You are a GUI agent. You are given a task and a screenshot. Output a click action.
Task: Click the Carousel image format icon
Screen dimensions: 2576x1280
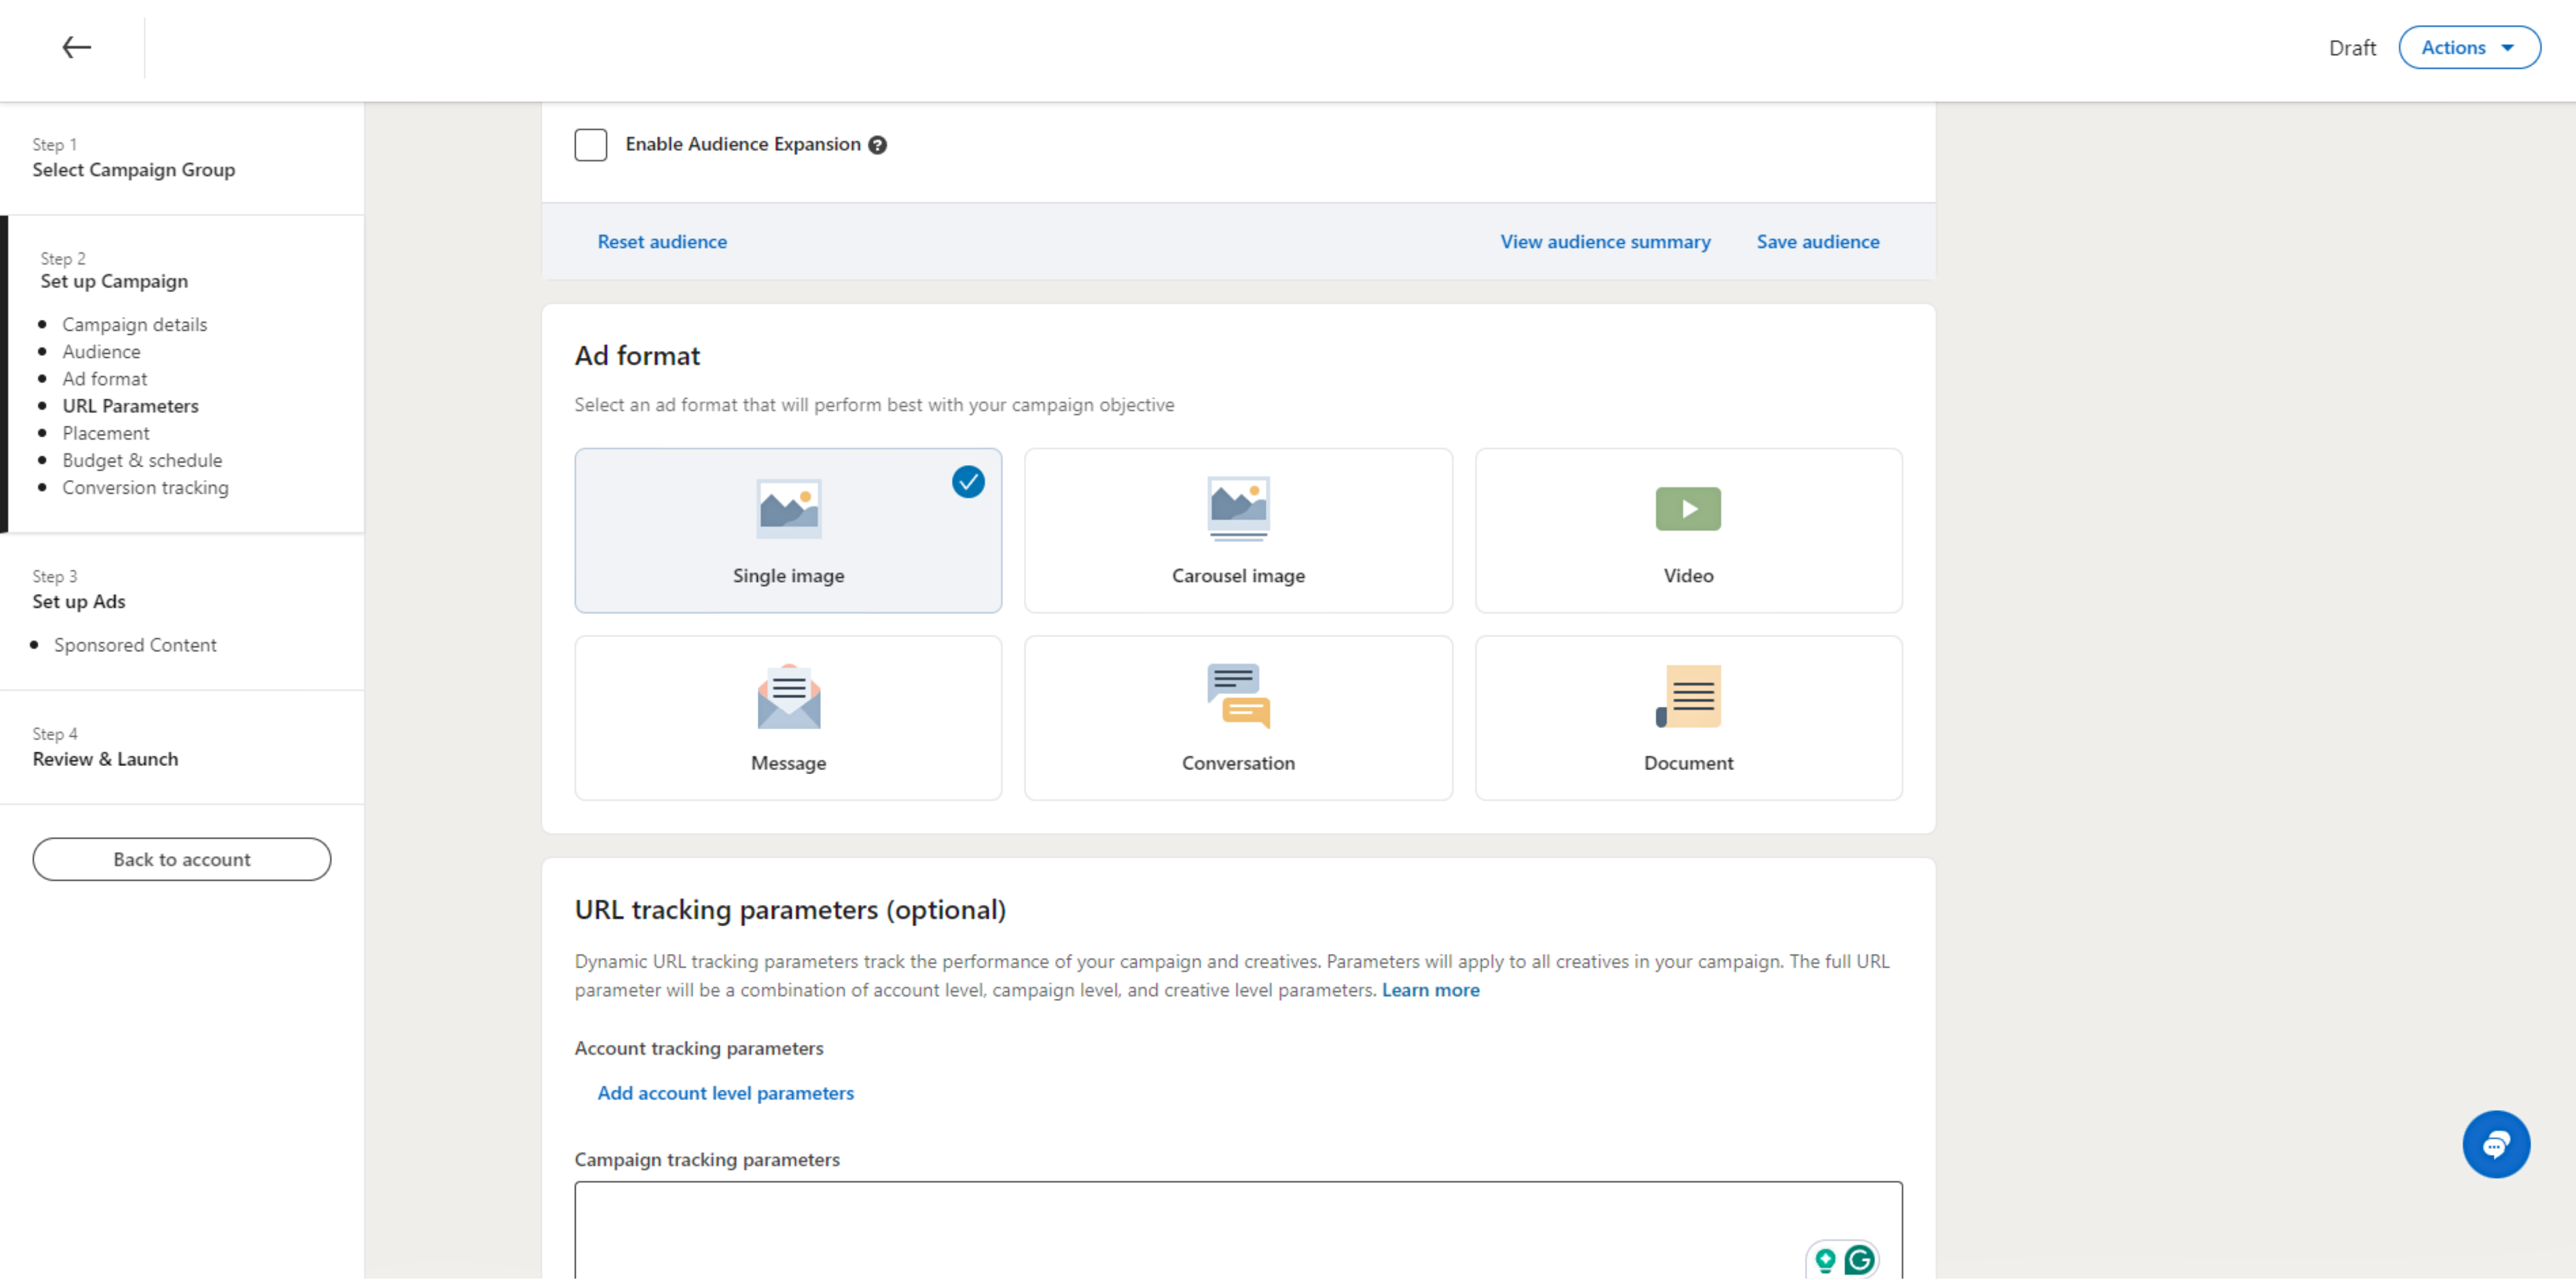tap(1238, 509)
